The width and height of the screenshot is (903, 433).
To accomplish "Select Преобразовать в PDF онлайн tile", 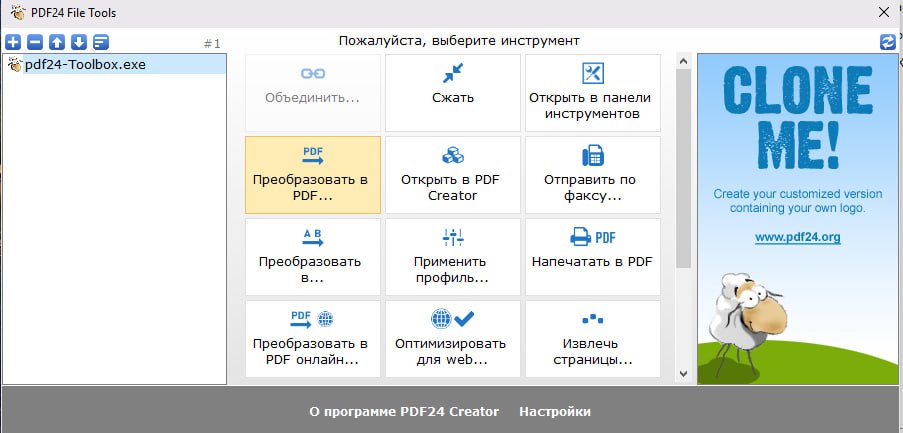I will (313, 339).
